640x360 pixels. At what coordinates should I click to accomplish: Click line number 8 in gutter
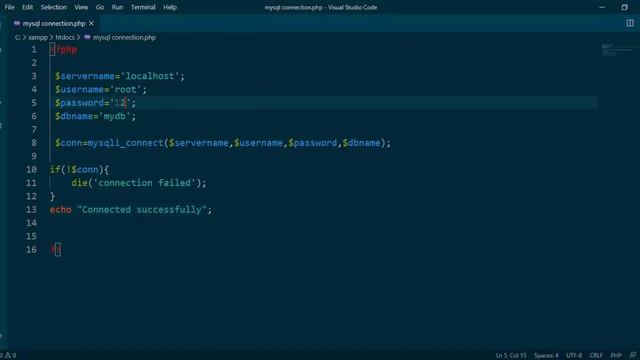[34, 143]
